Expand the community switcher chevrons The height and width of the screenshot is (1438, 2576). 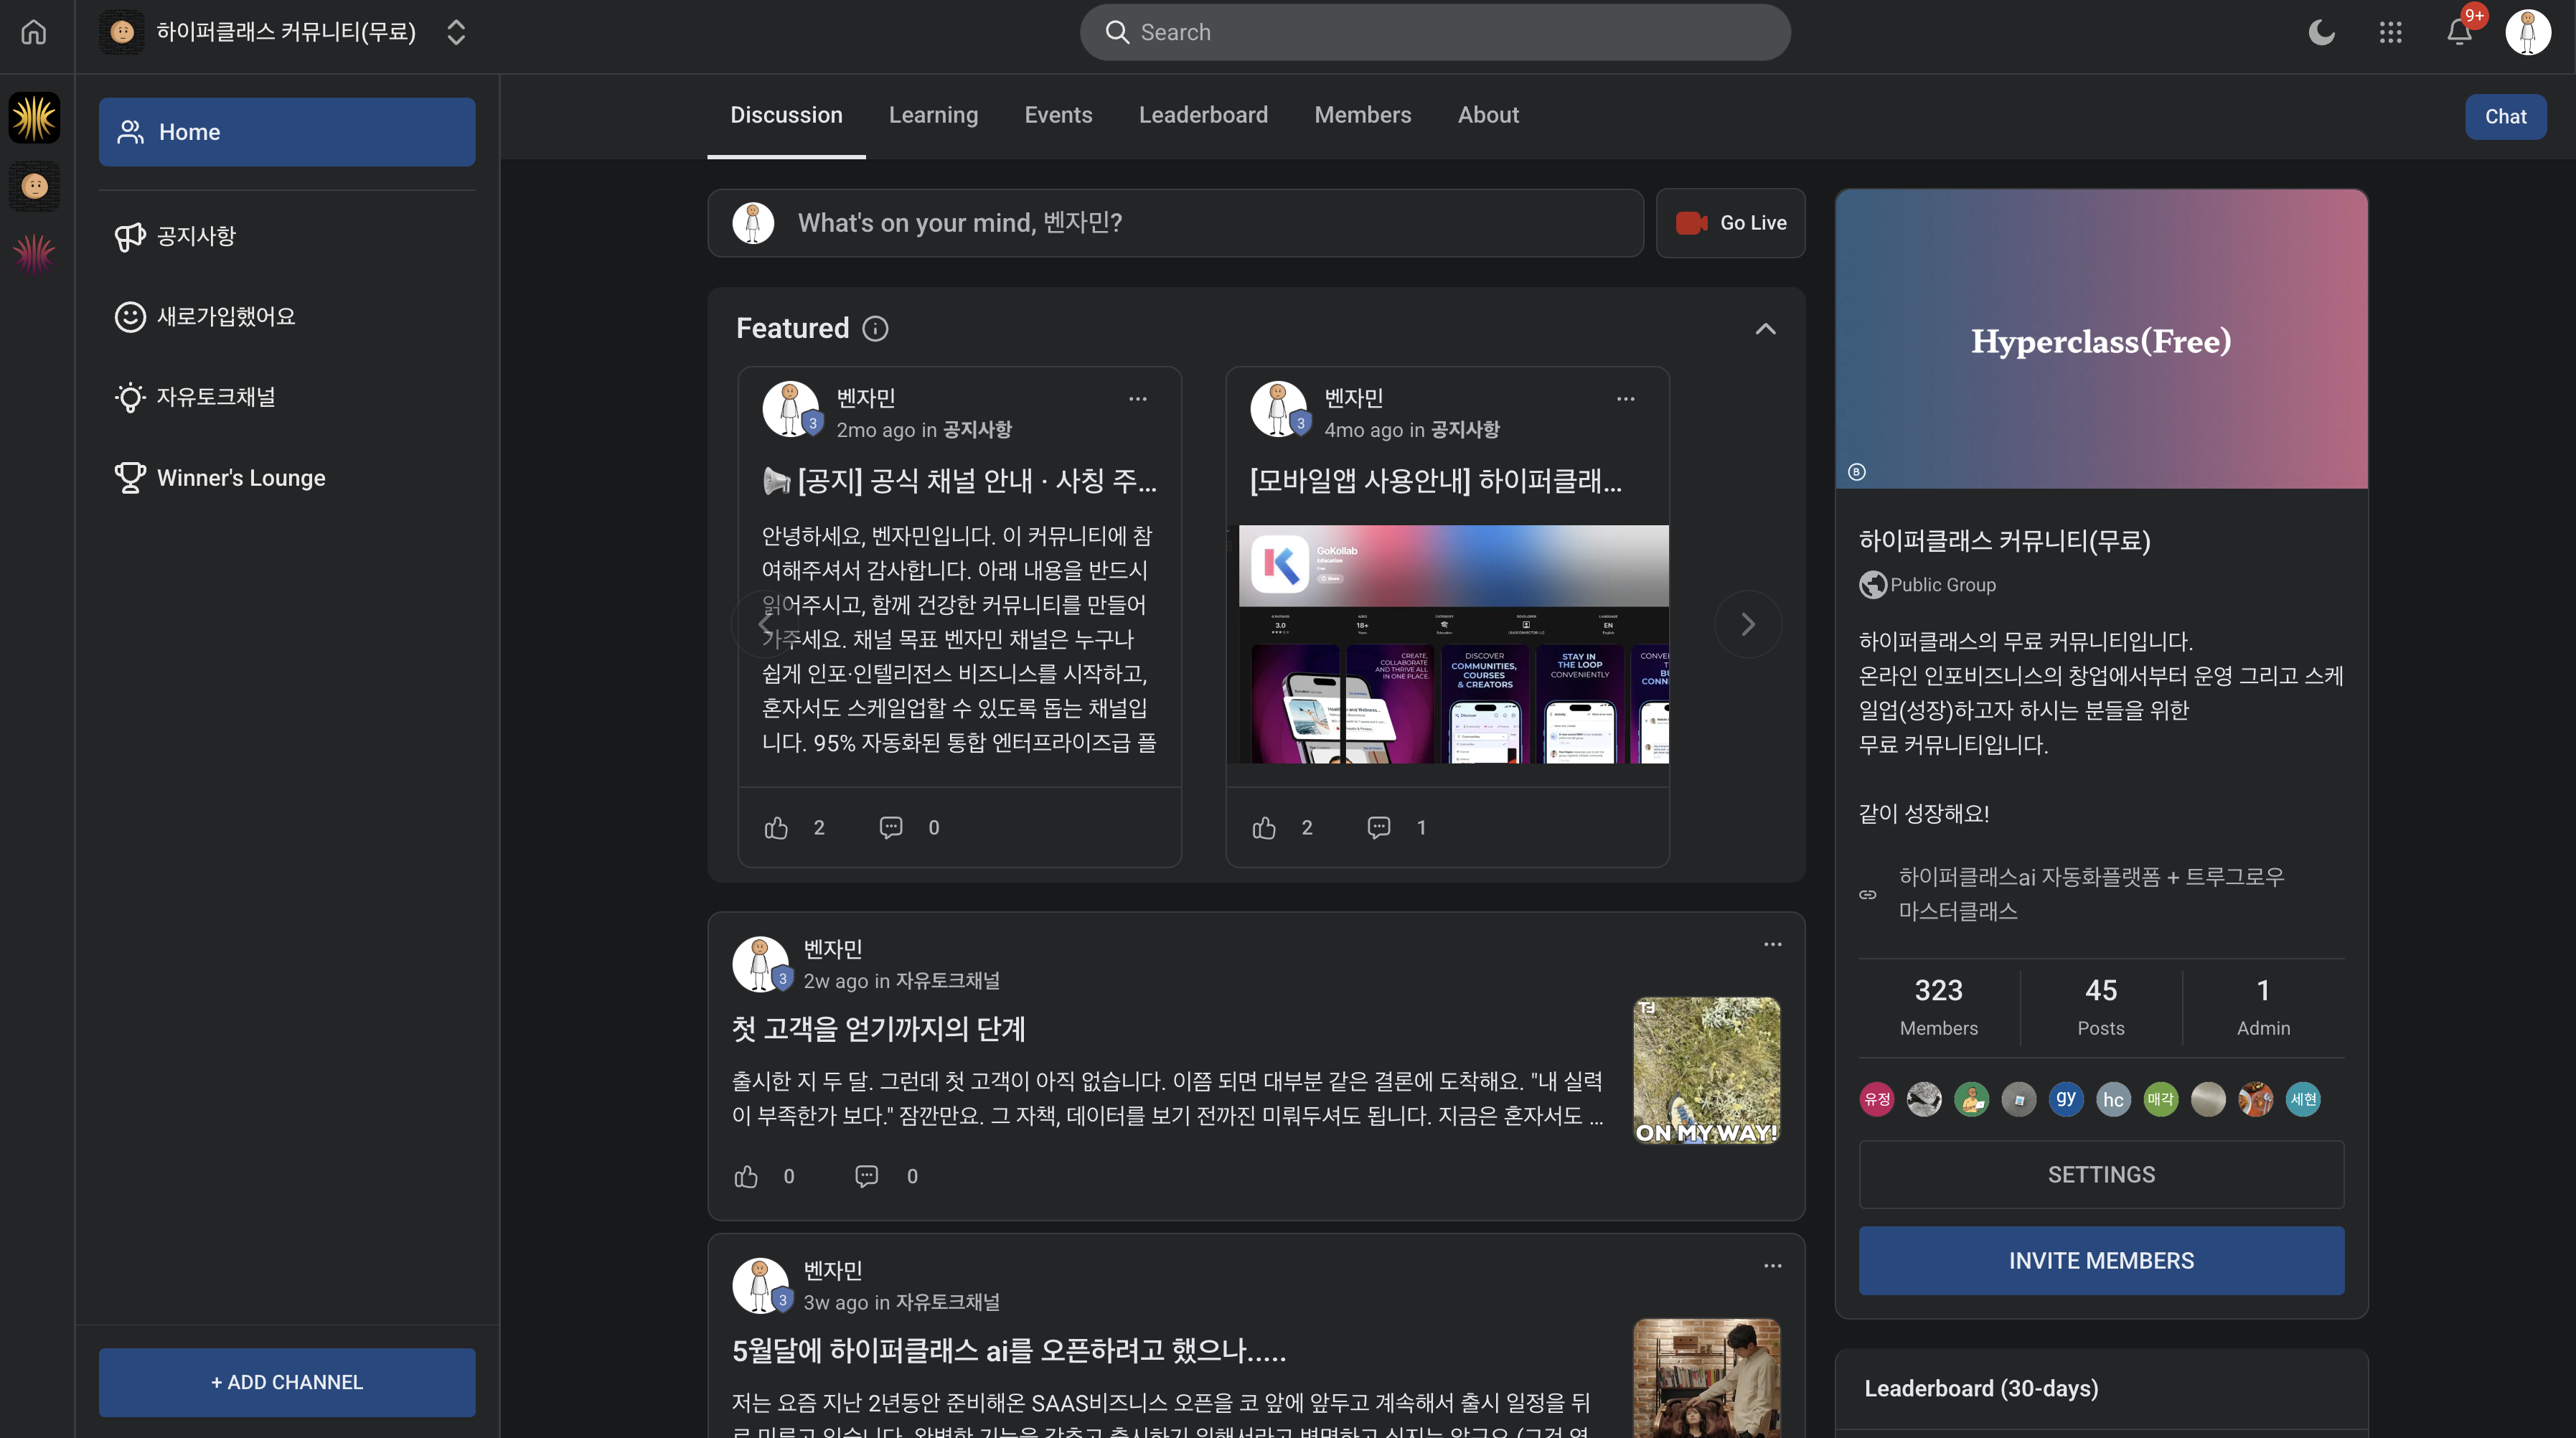click(x=456, y=32)
